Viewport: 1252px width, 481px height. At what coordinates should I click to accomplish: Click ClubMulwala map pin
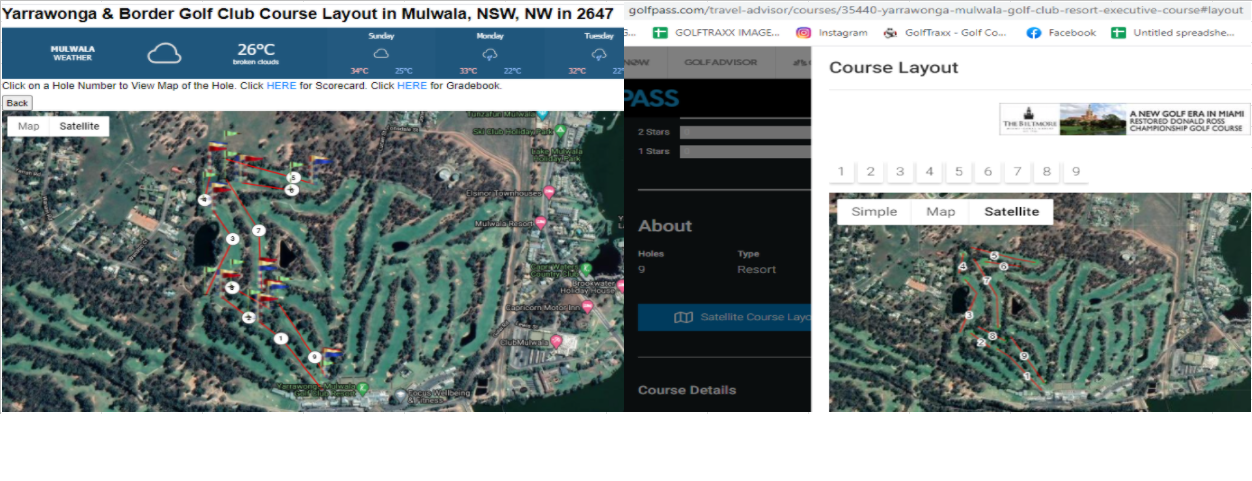557,342
